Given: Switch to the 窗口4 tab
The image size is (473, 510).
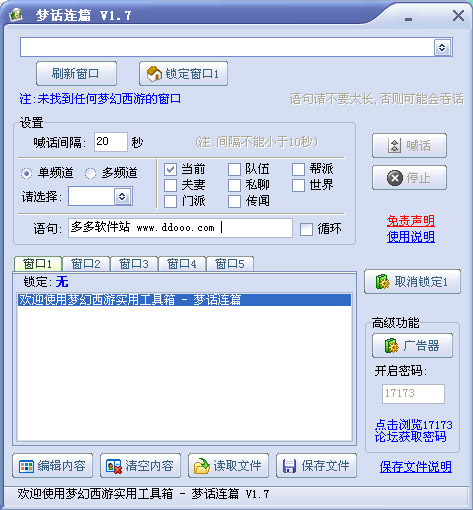Looking at the screenshot, I should pos(182,264).
